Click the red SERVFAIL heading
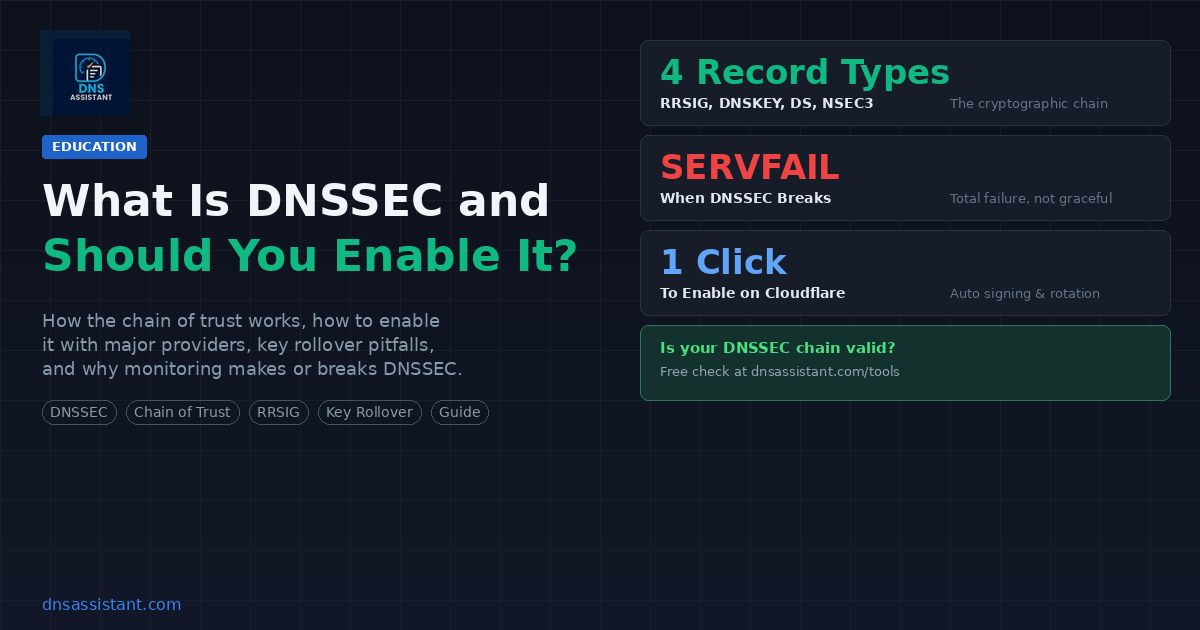 tap(750, 167)
